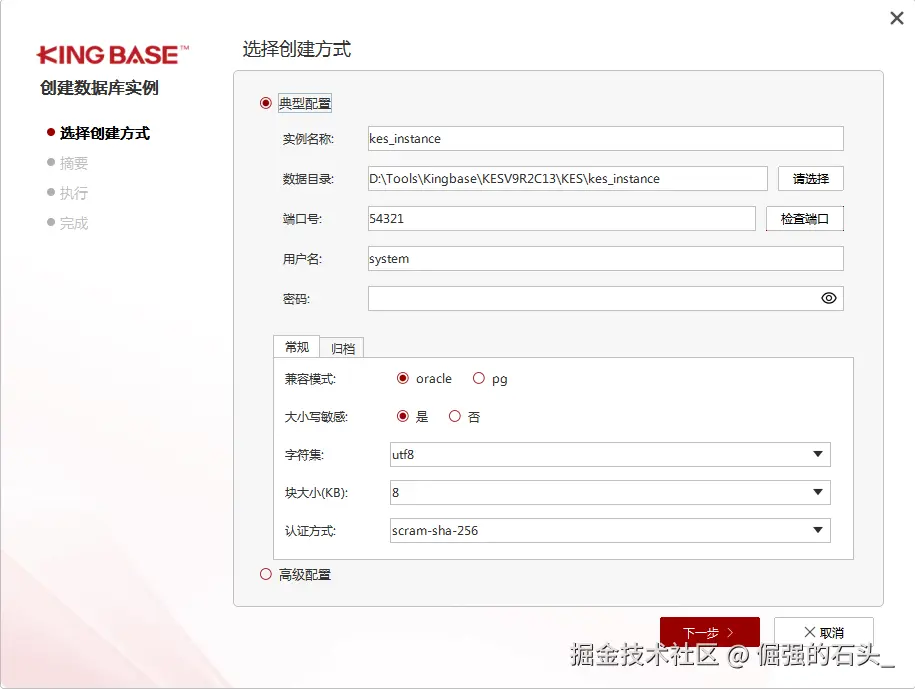Click the 检查端口 button
The height and width of the screenshot is (689, 915).
click(x=805, y=219)
